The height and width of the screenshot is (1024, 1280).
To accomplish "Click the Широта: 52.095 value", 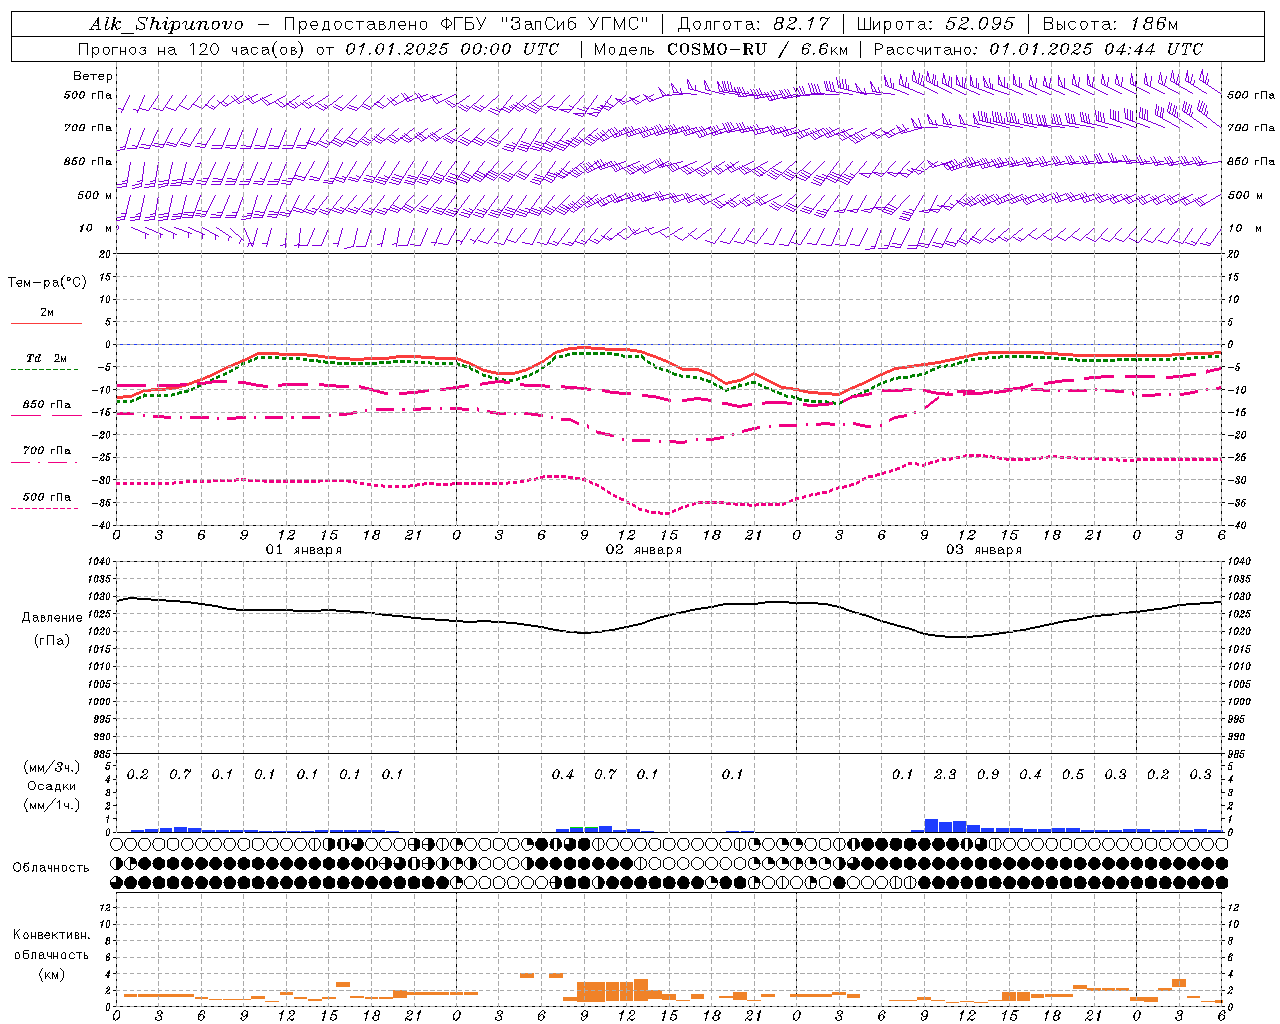I will pyautogui.click(x=935, y=24).
